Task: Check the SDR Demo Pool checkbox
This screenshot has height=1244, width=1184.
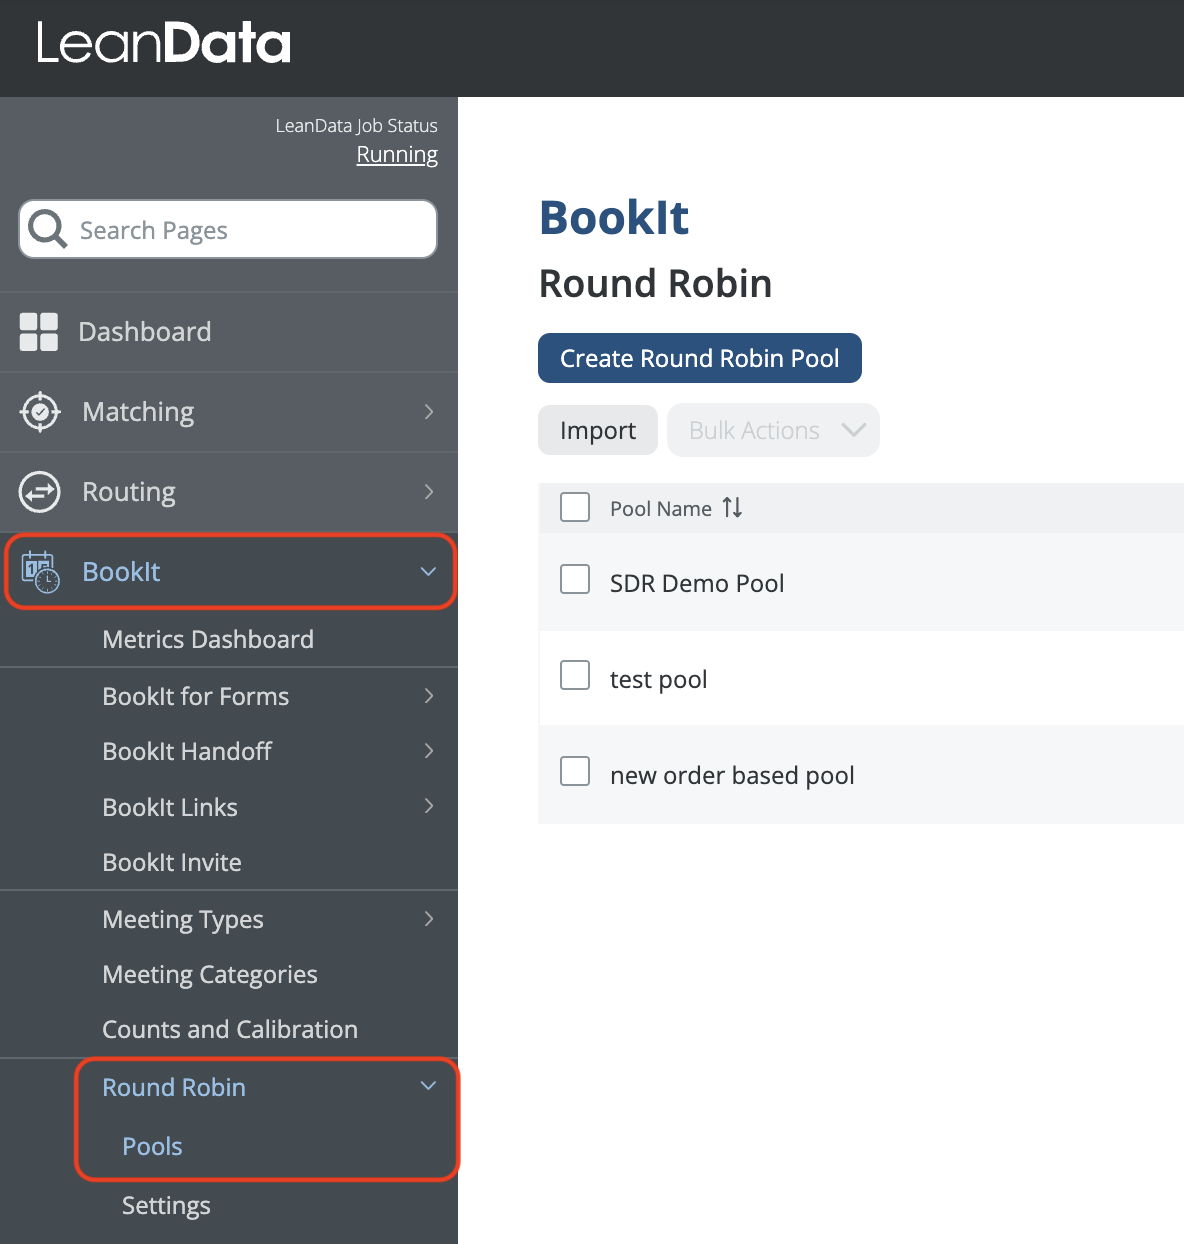Action: [575, 579]
